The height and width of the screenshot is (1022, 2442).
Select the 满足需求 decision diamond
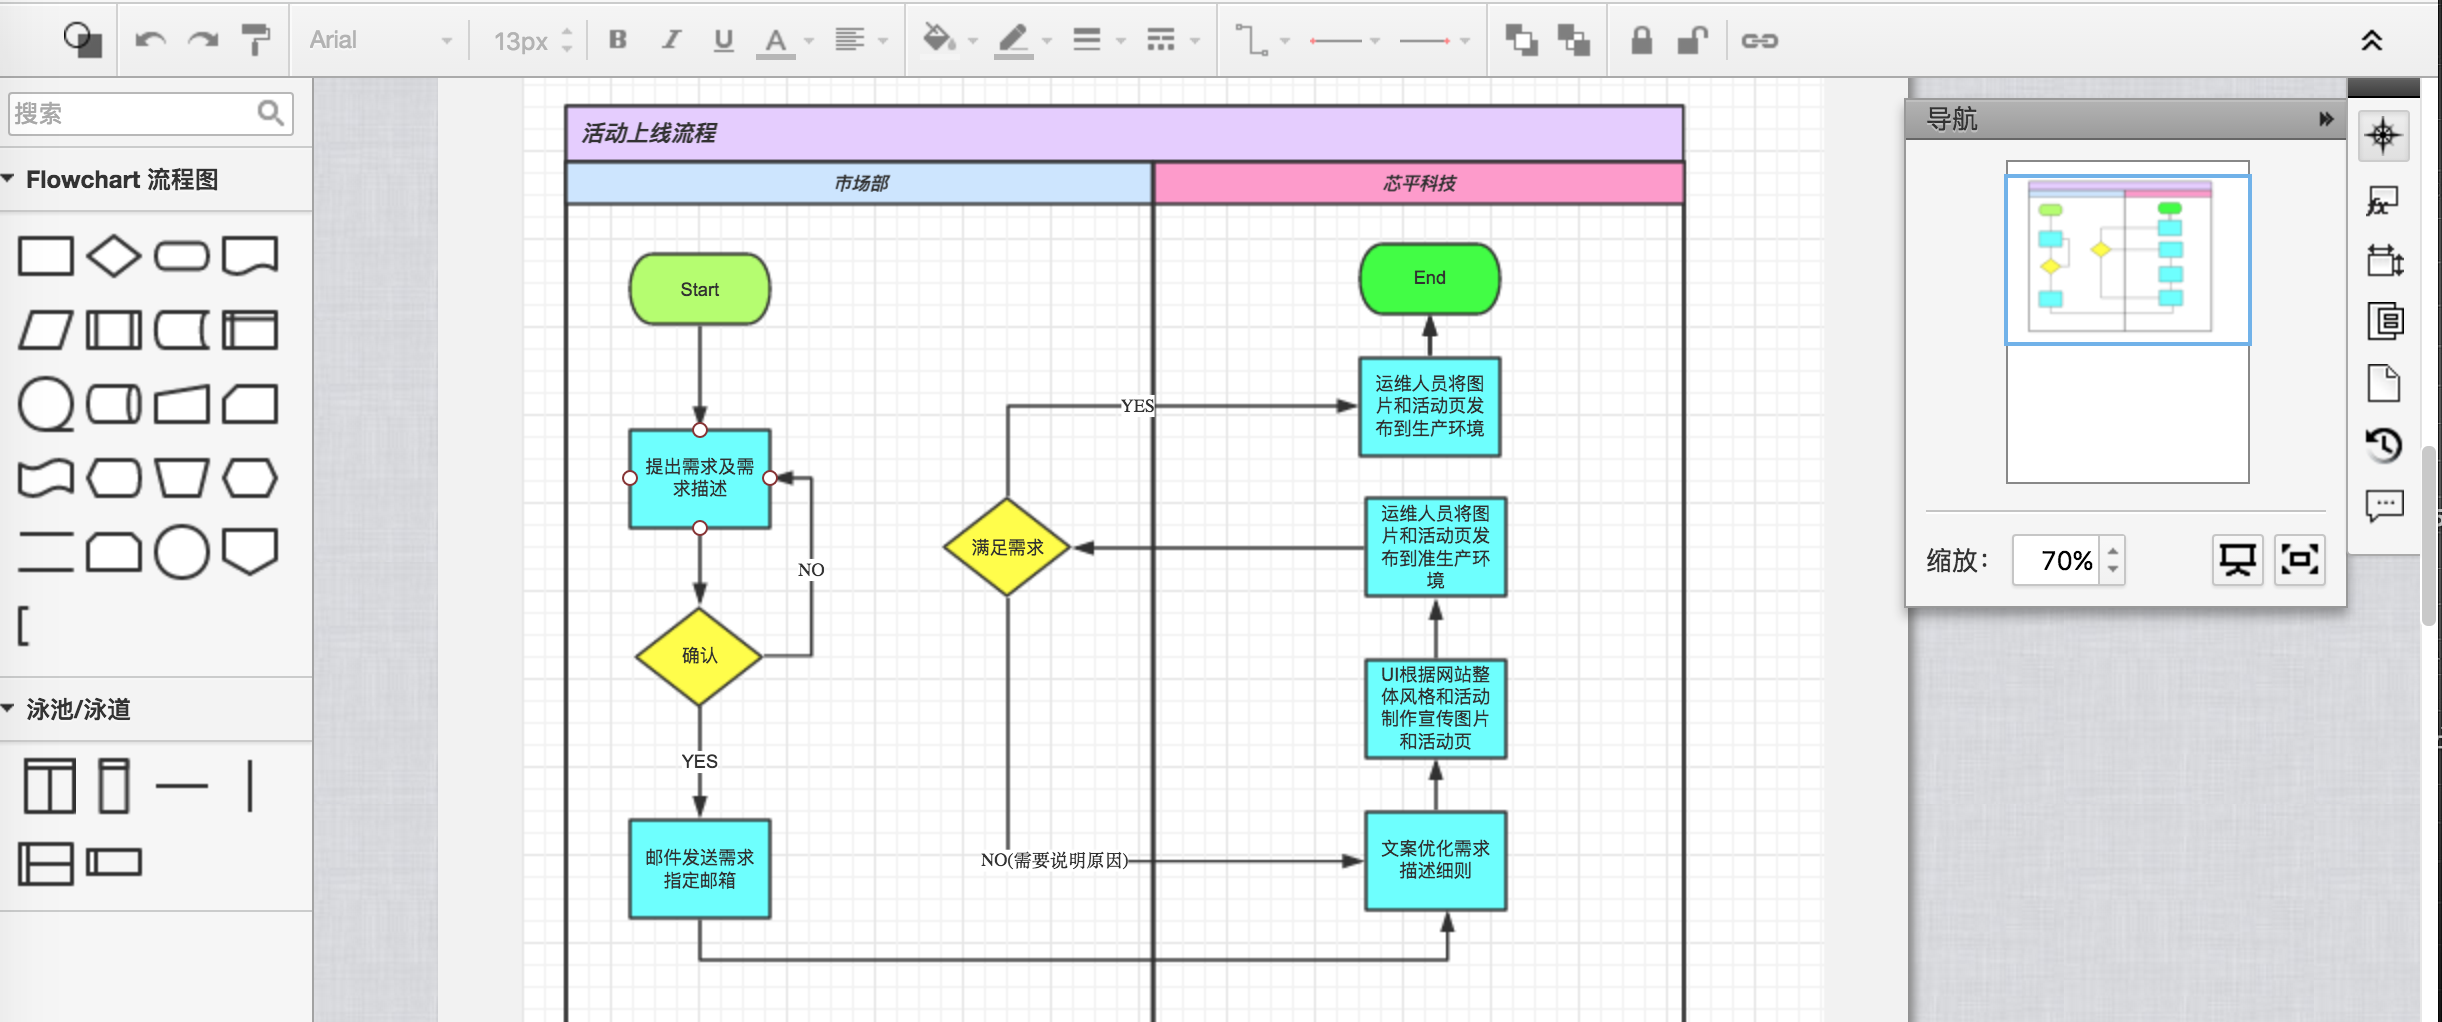tap(1007, 547)
